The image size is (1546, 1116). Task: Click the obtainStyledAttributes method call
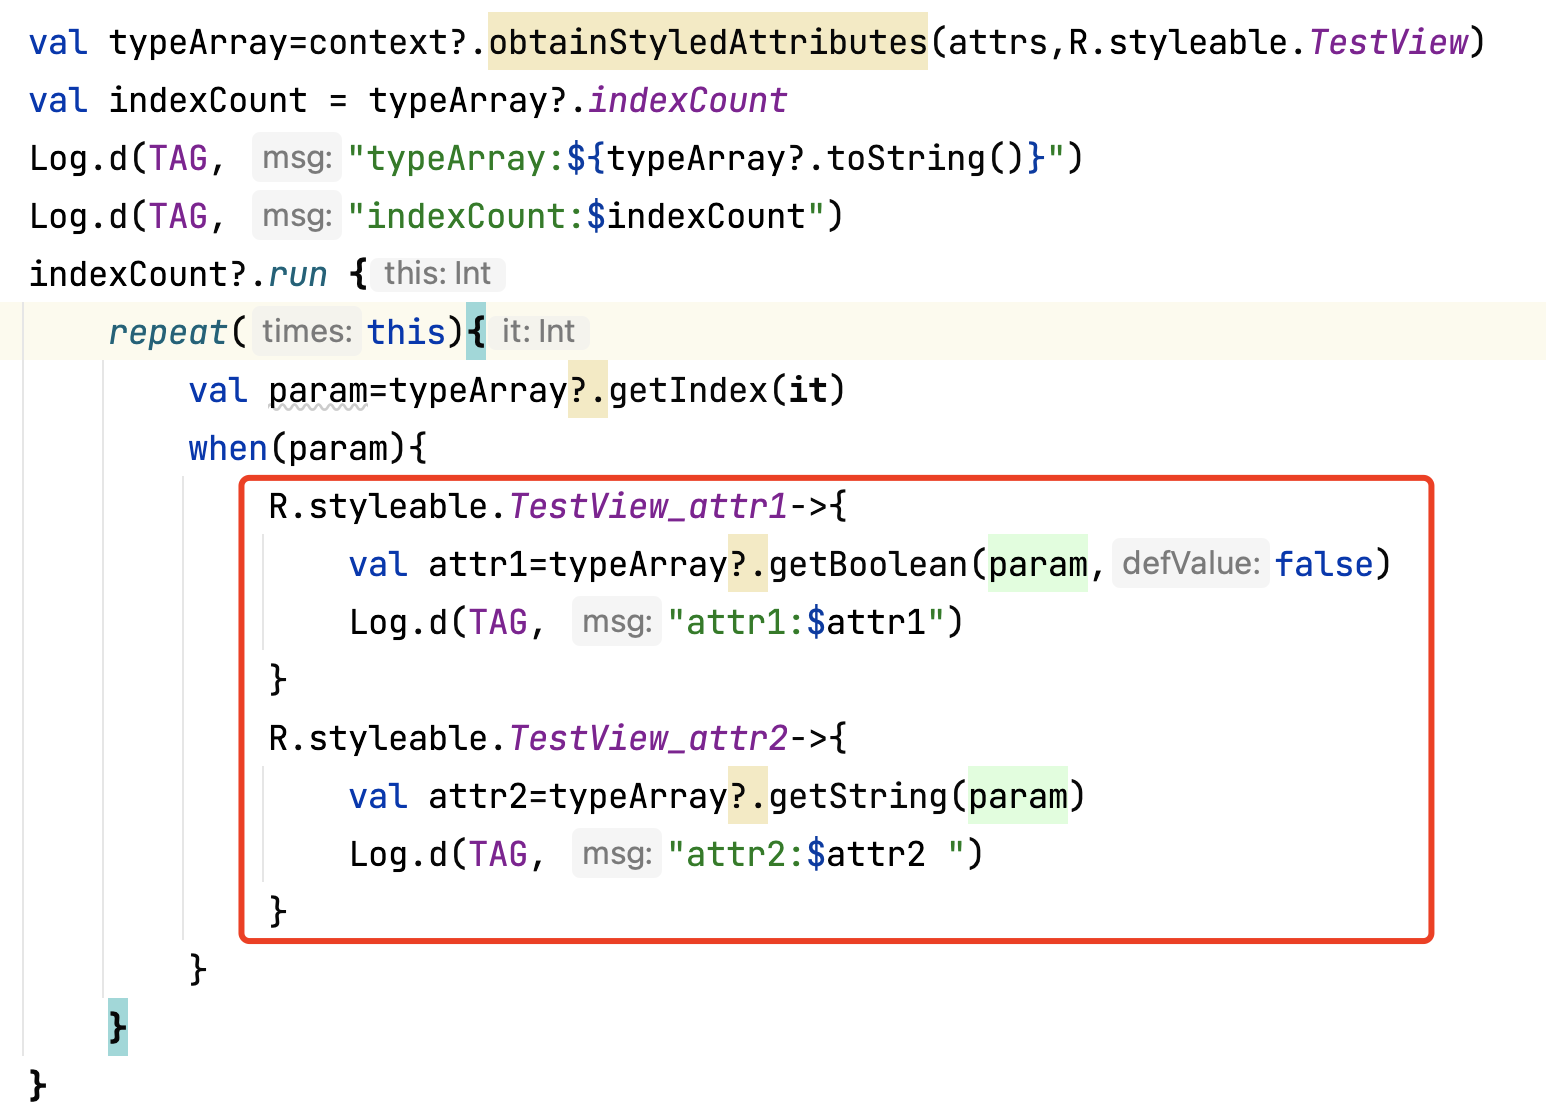pos(707,42)
